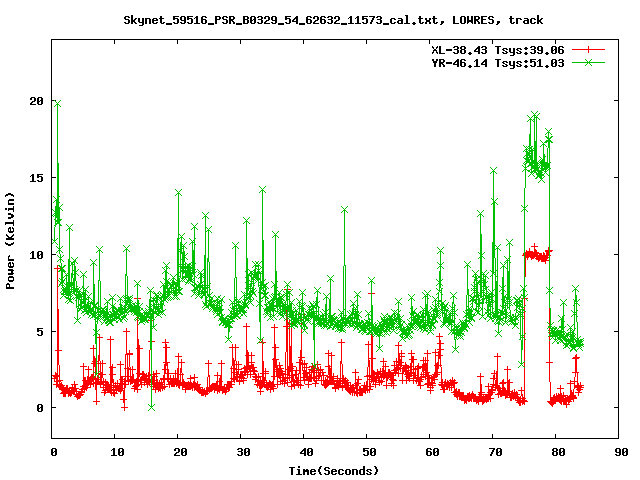Click y-axis tick label 10
Screen dimensions: 640x480
pyautogui.click(x=36, y=255)
